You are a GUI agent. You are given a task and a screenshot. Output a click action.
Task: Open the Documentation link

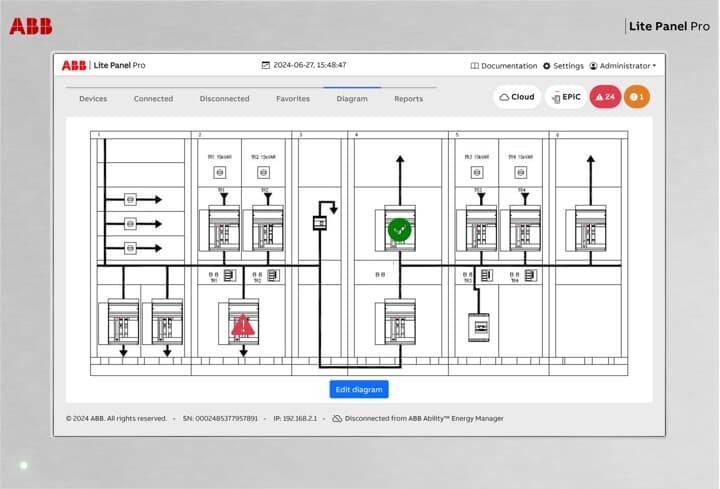[504, 66]
